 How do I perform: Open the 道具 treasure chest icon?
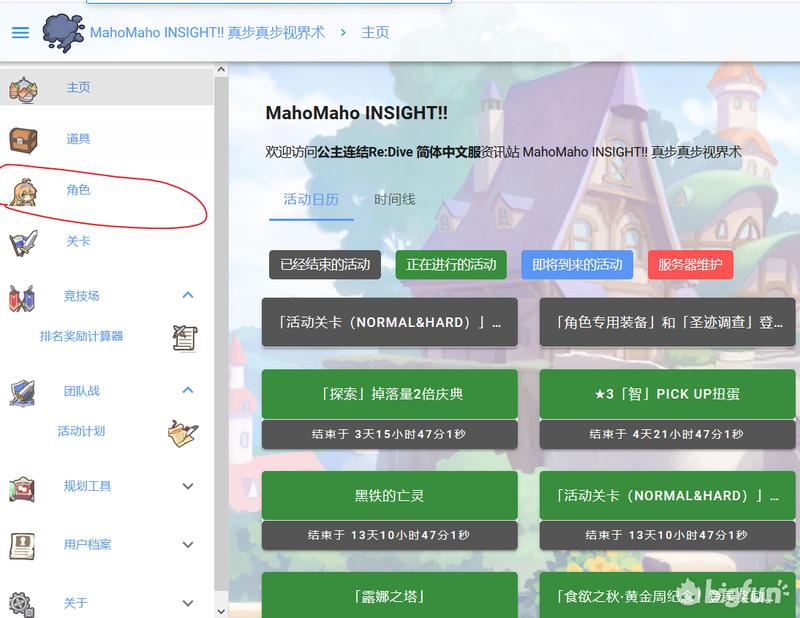[x=25, y=138]
